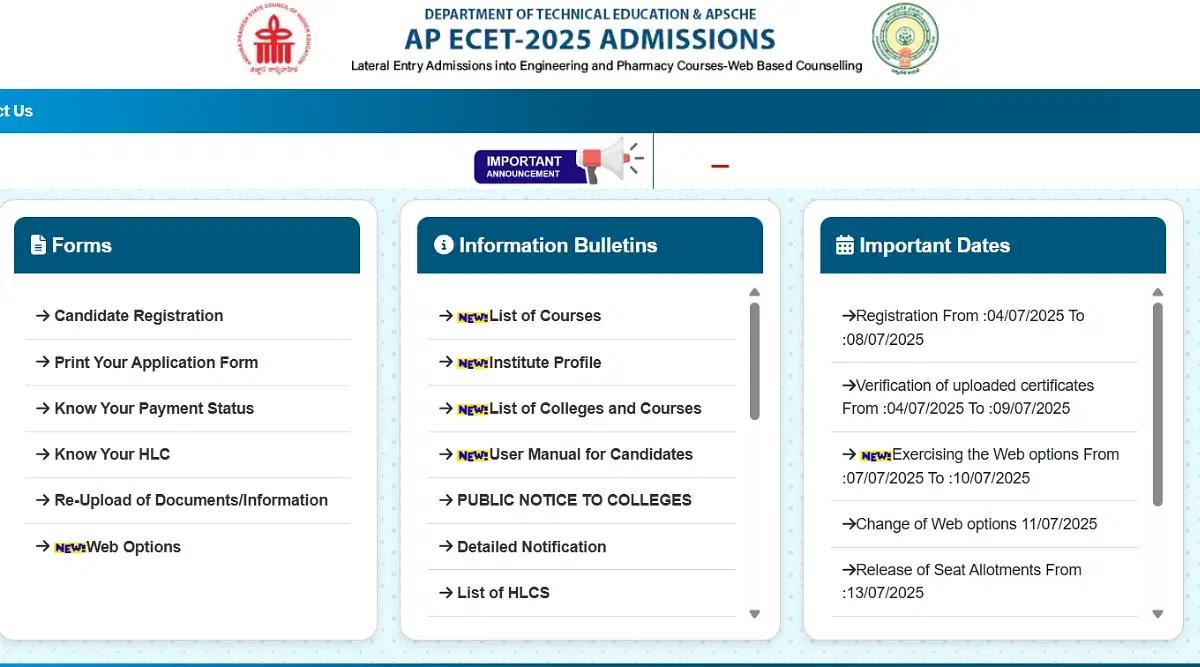Click the Forms panel header
The width and height of the screenshot is (1200, 667).
(187, 245)
